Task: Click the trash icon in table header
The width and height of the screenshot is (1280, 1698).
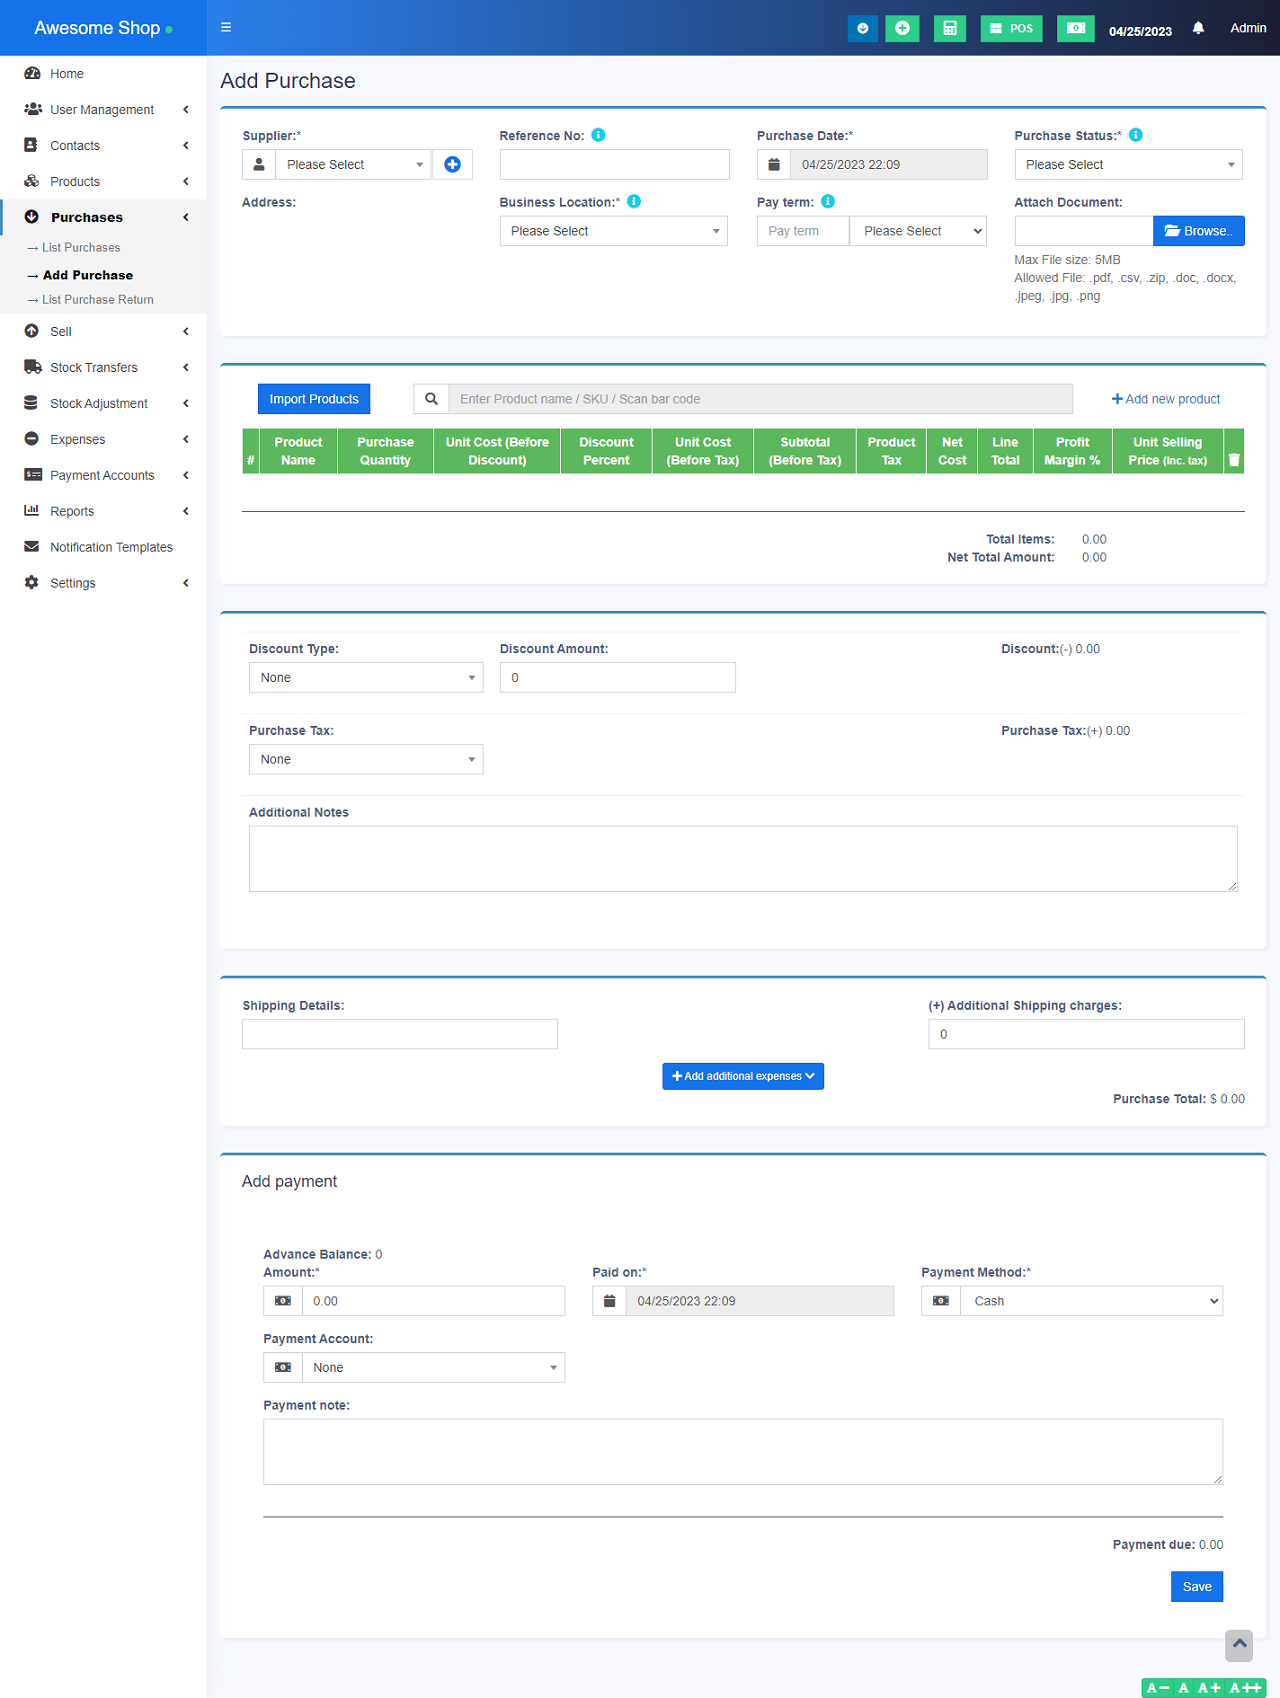Action: click(x=1234, y=460)
